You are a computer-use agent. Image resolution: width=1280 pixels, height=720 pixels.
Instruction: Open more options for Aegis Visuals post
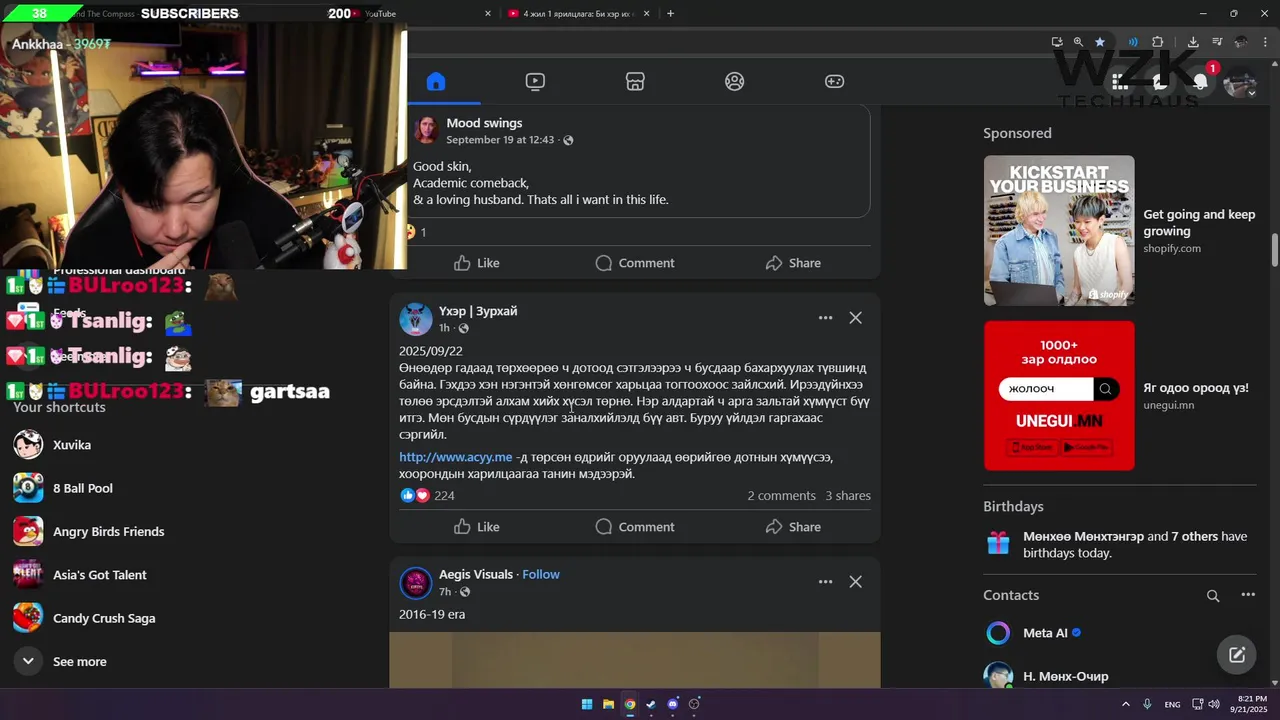825,582
